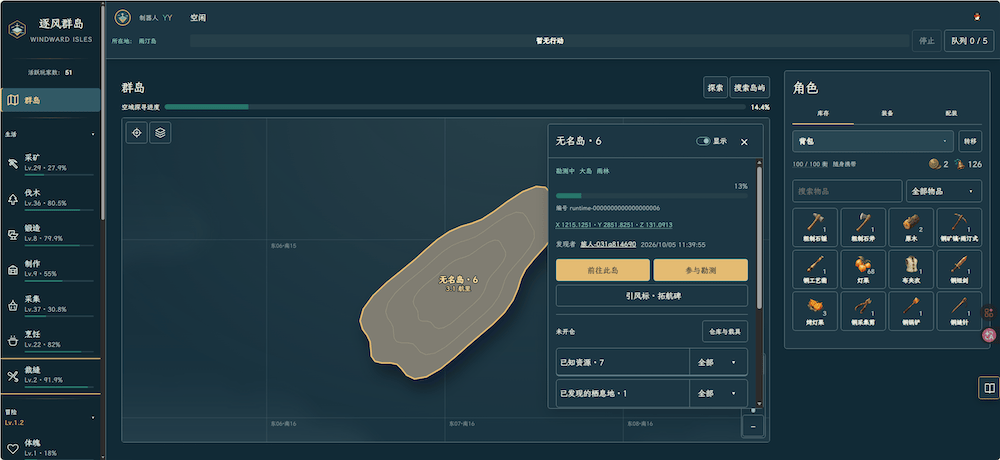Click the Windward Isles logo
This screenshot has height=460, width=1000.
(17, 29)
